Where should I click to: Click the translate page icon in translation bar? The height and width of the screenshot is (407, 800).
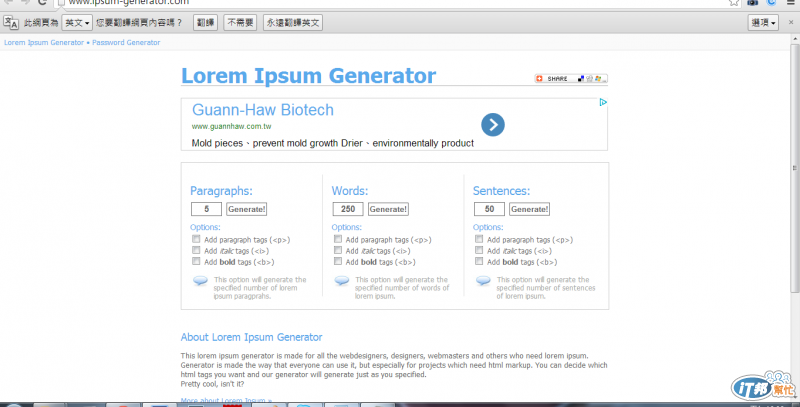(x=11, y=22)
